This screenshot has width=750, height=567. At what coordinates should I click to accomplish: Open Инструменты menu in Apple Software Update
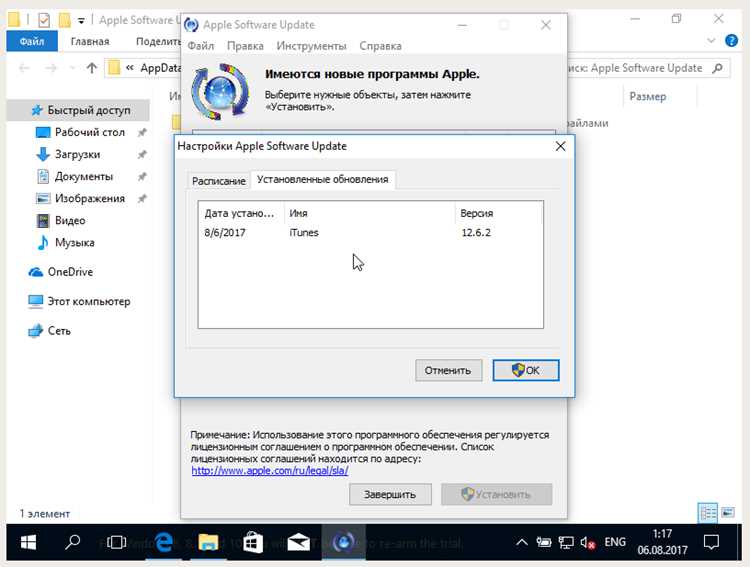point(311,46)
